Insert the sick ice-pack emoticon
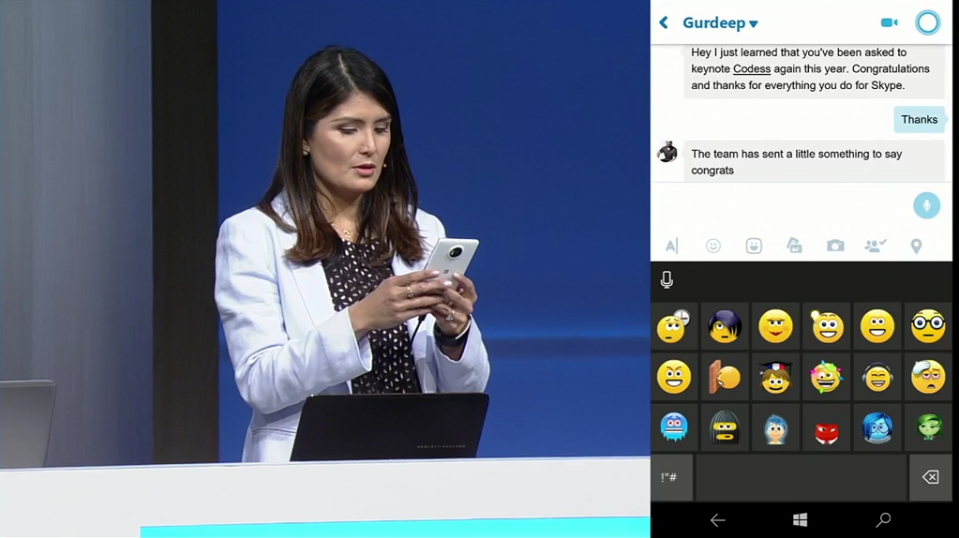This screenshot has width=959, height=538. [x=928, y=377]
